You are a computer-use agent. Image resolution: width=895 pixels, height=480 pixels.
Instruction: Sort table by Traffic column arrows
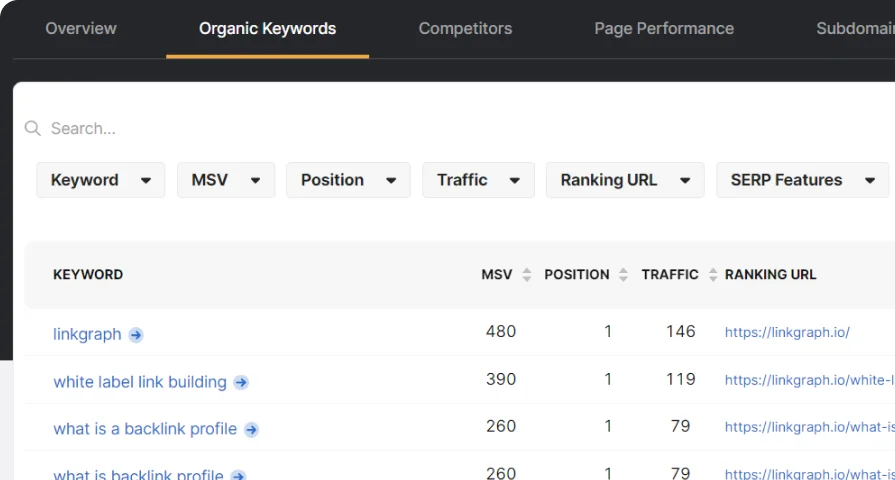click(713, 275)
